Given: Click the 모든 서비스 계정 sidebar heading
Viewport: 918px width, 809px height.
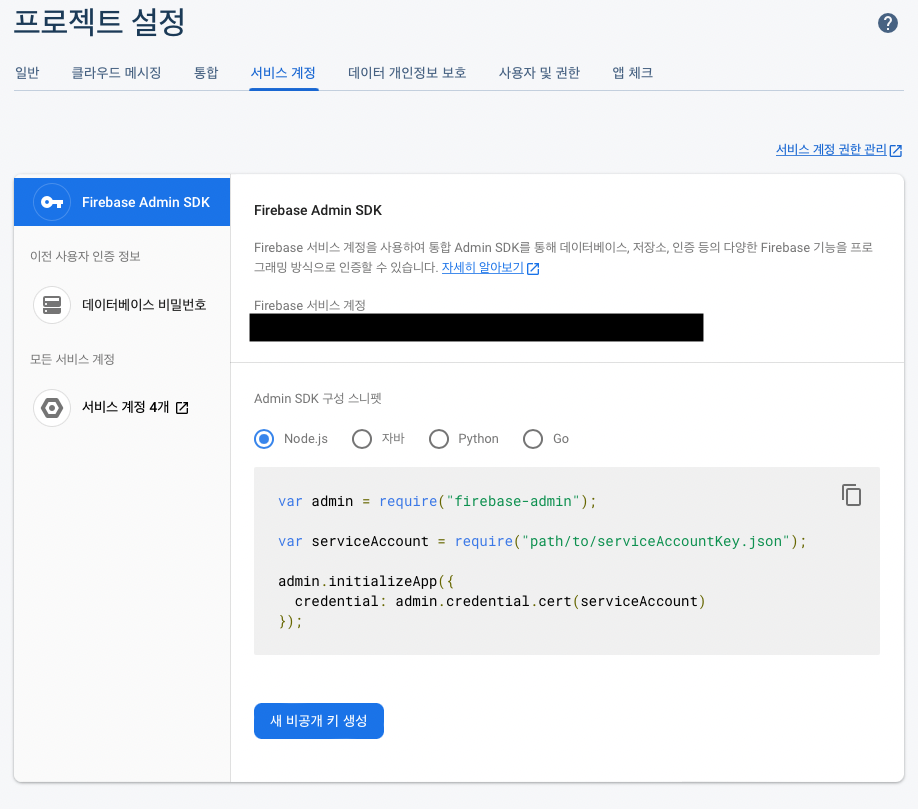Looking at the screenshot, I should pyautogui.click(x=72, y=359).
